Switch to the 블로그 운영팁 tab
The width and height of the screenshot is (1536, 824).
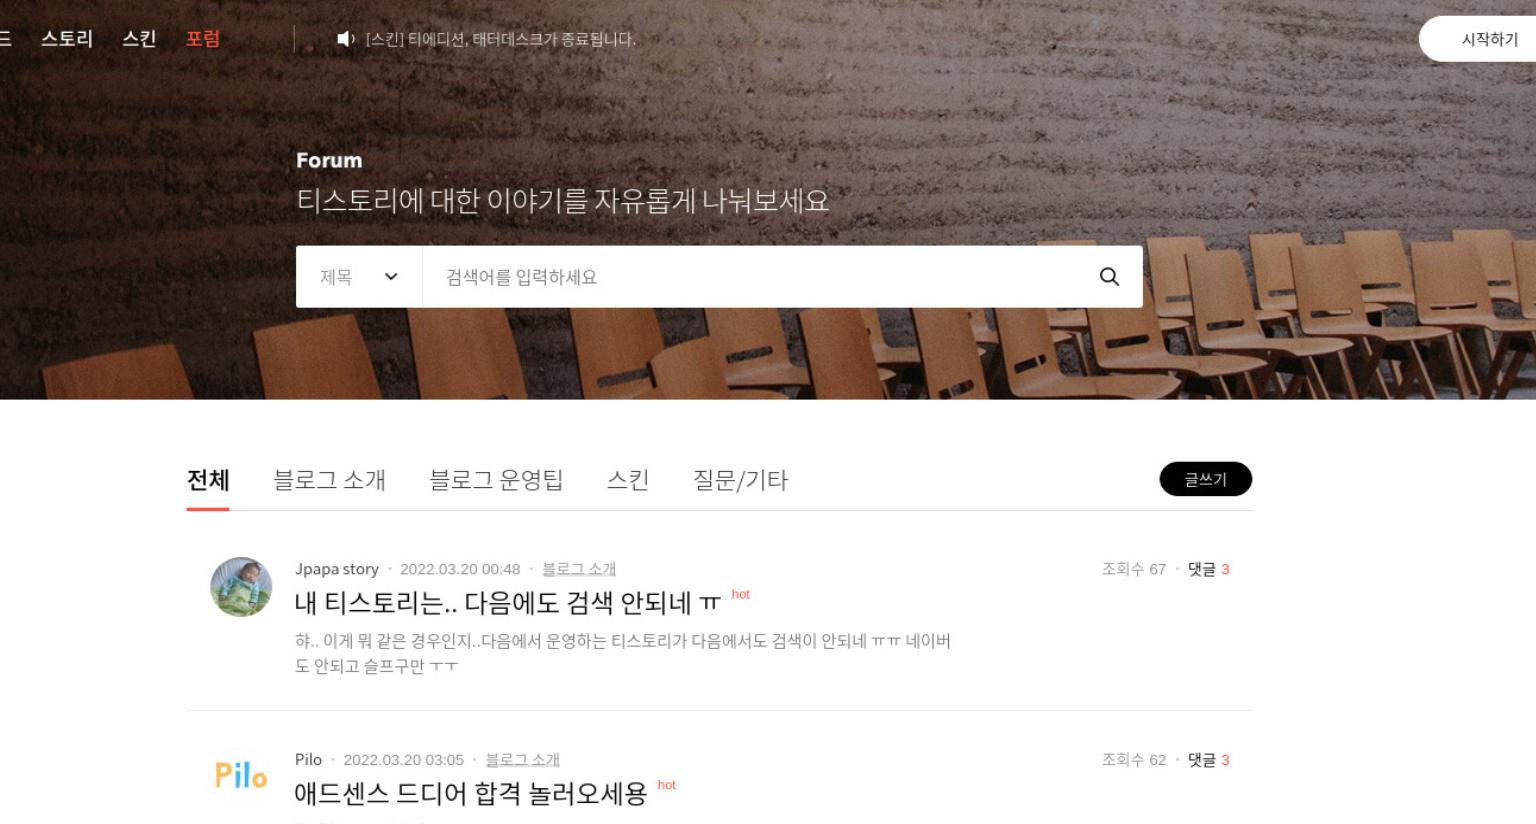[x=496, y=480]
